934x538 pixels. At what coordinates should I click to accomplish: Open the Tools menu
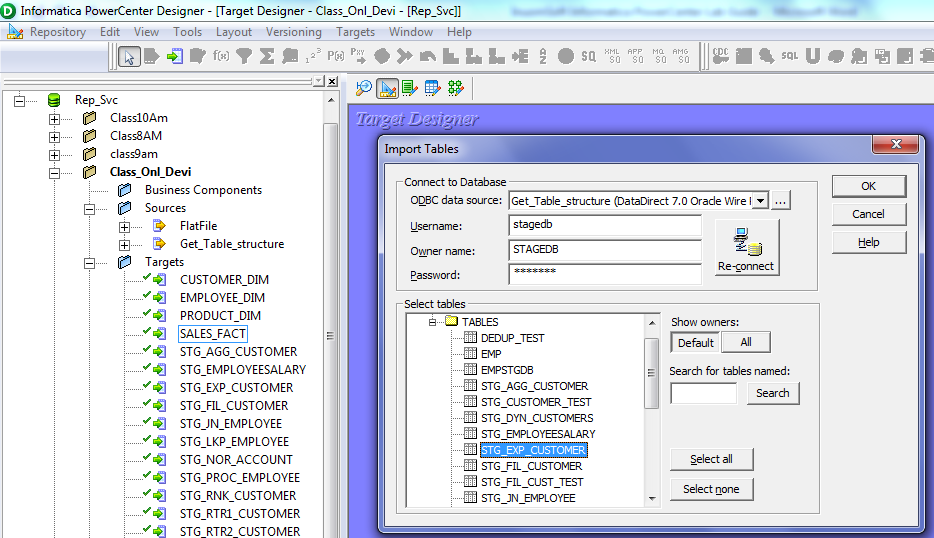188,32
